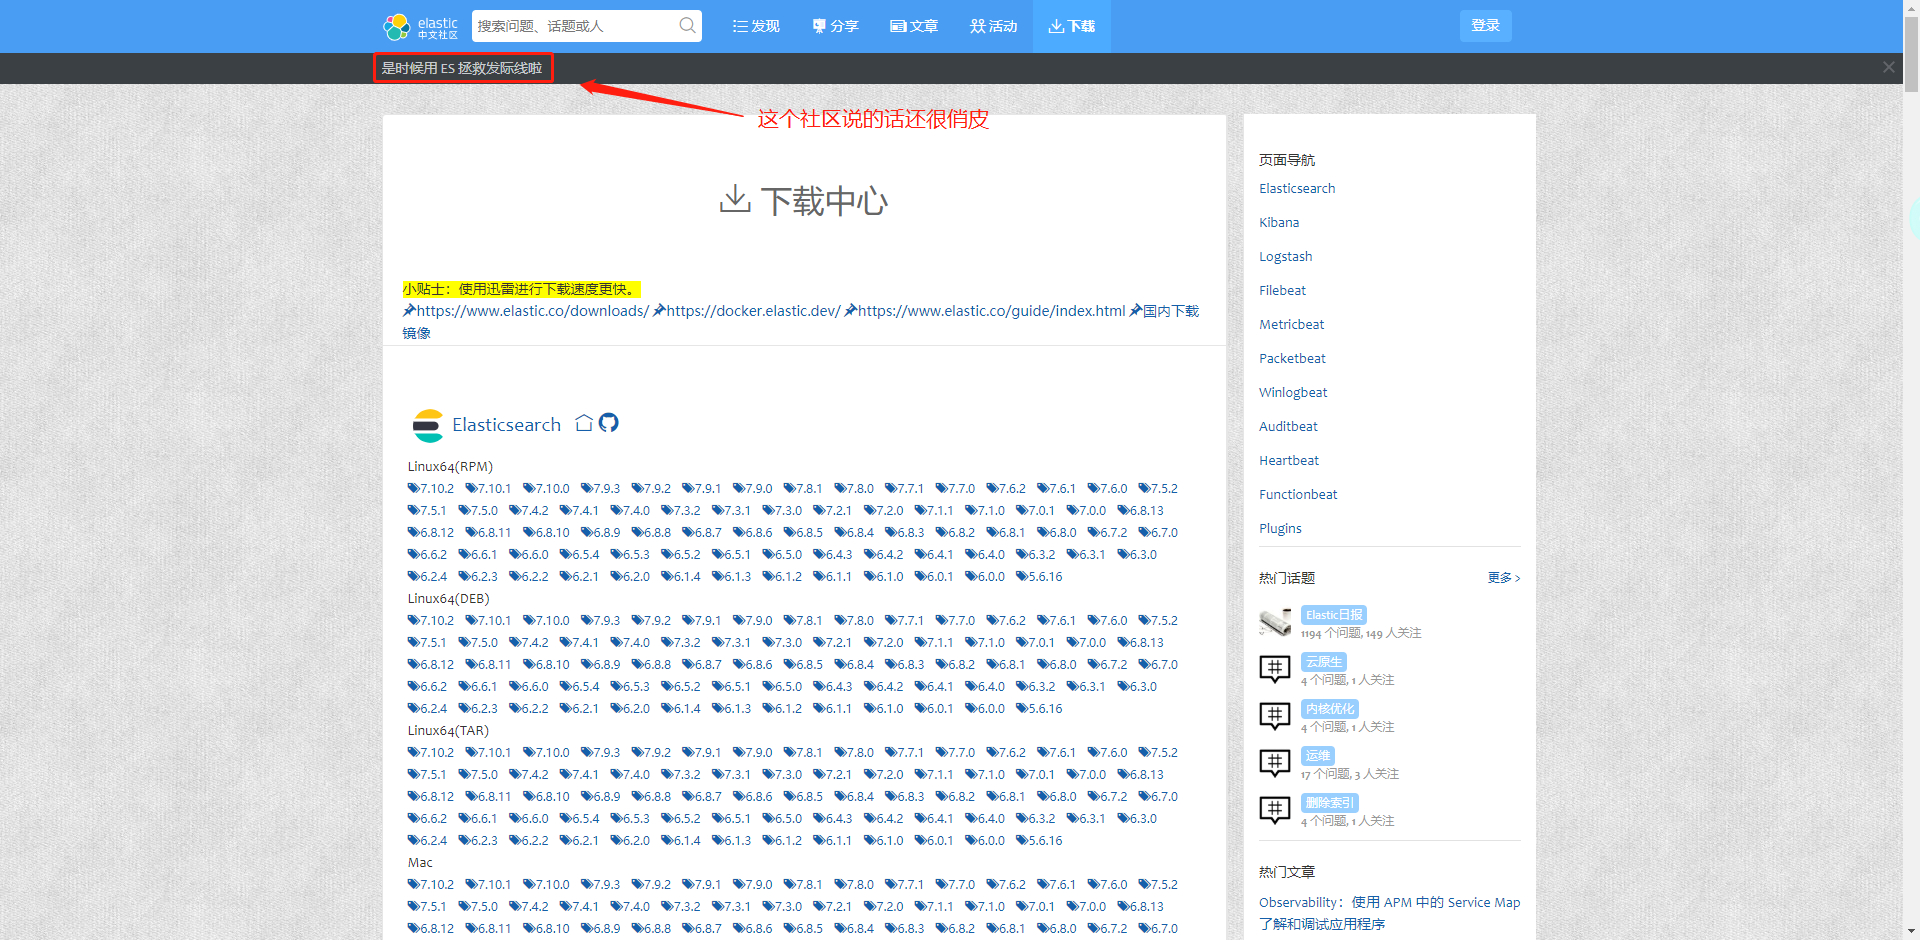
Task: Open the Elasticsearch home page icon
Action: tap(584, 423)
